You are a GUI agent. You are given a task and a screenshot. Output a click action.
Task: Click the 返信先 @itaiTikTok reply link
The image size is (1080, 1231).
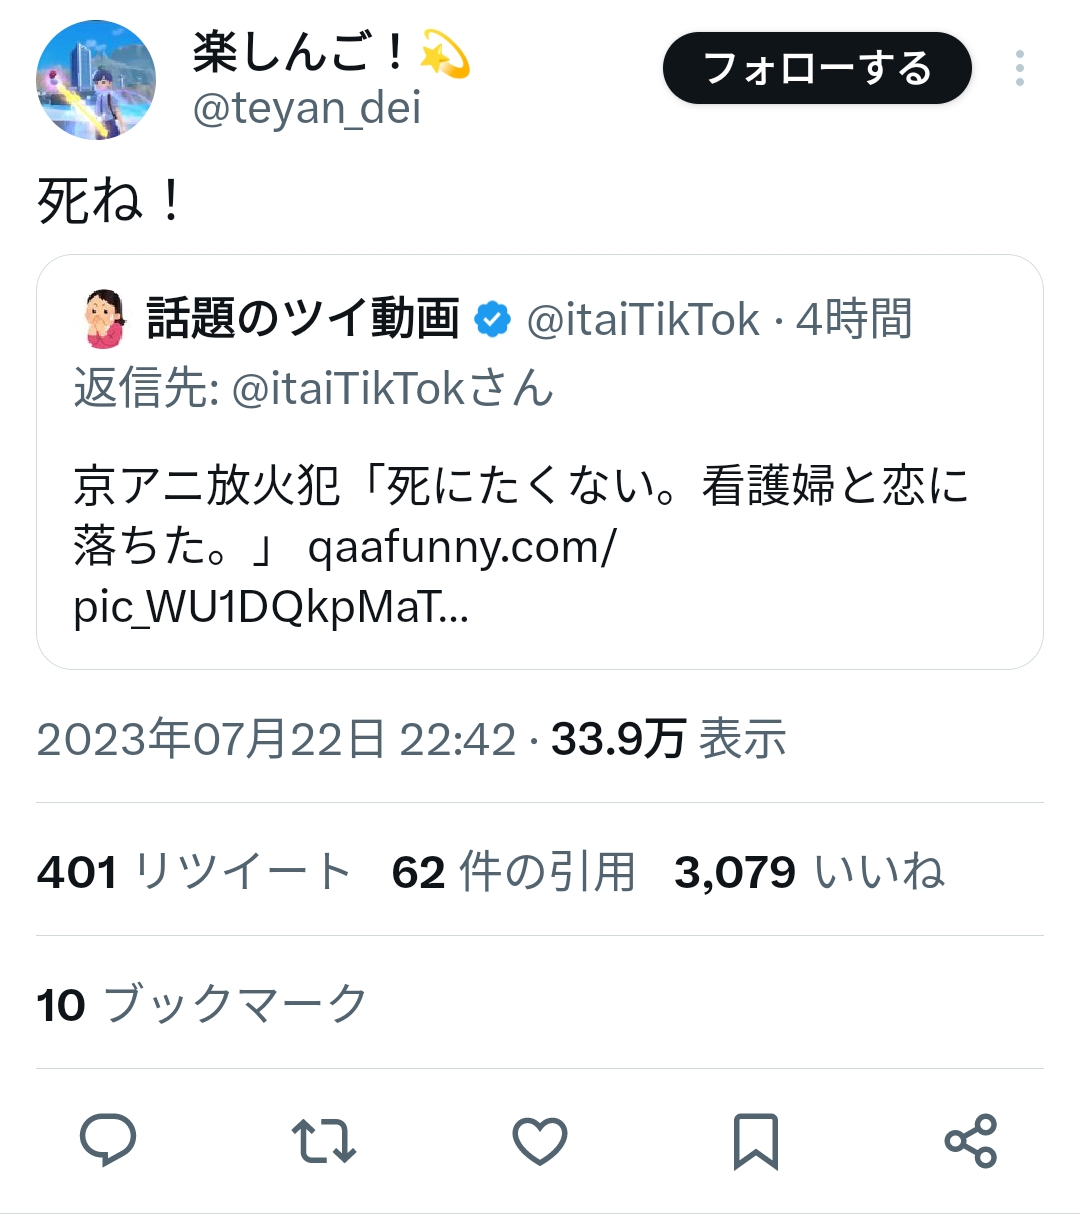click(x=392, y=388)
